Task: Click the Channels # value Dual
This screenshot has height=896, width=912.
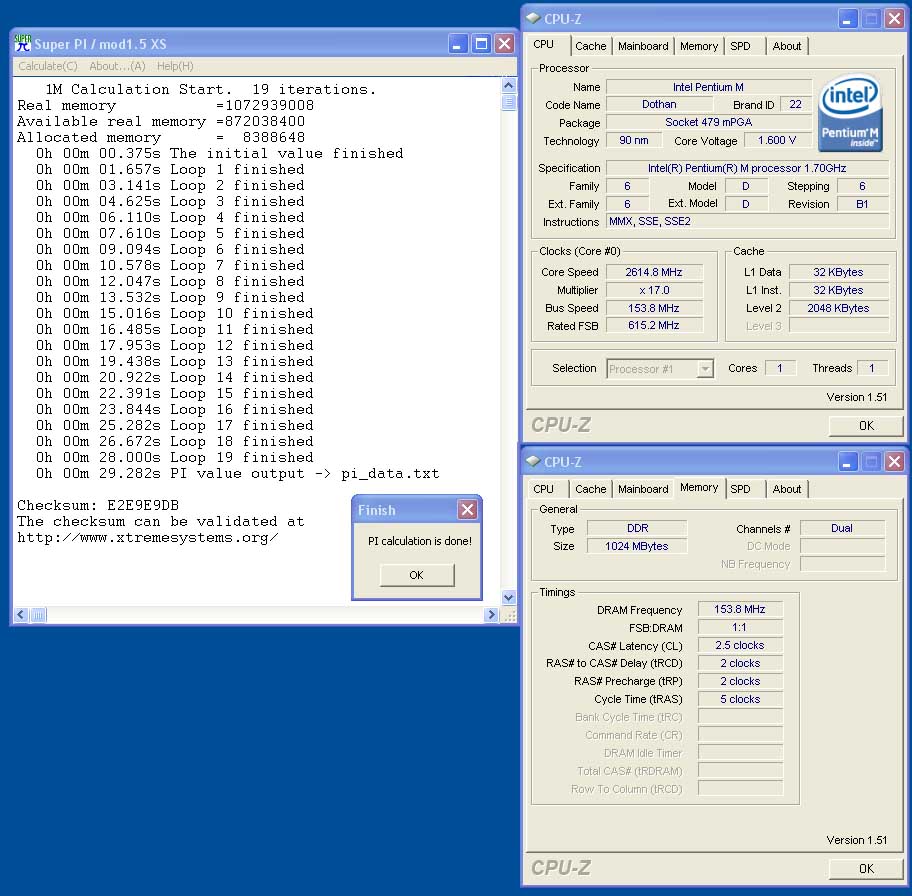Action: click(842, 528)
